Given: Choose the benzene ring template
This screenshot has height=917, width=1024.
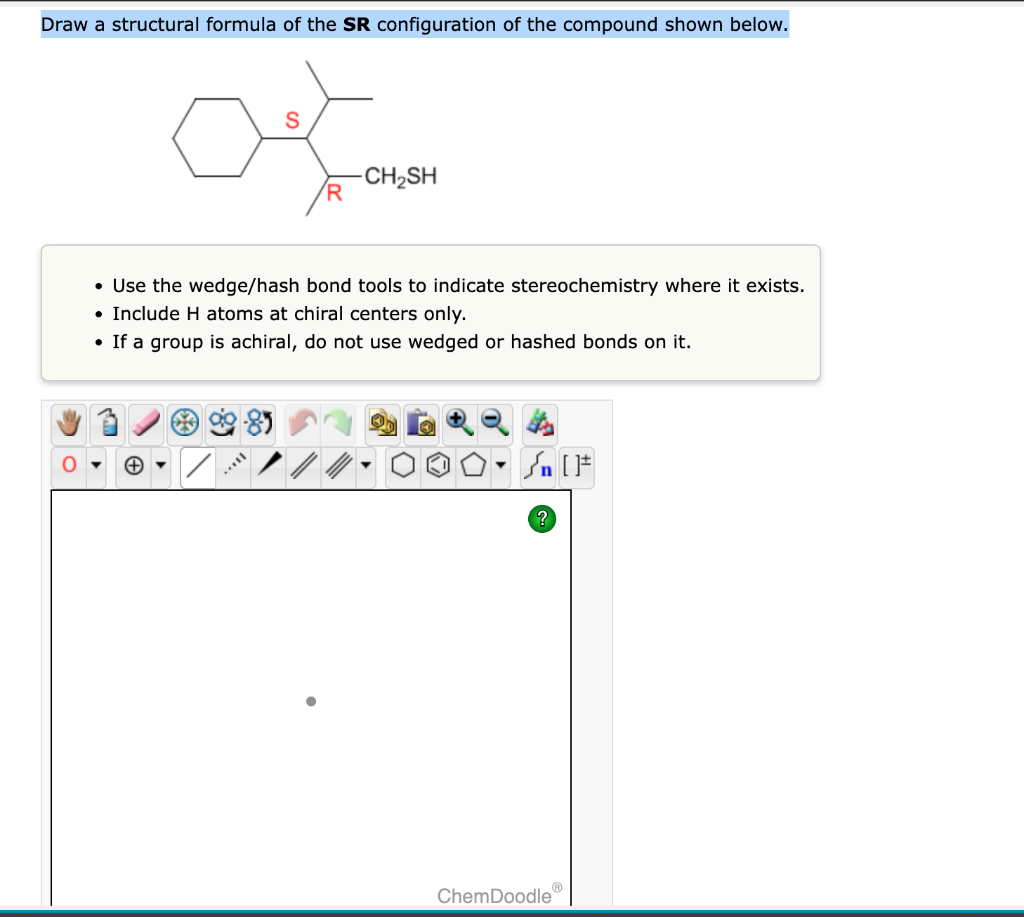Looking at the screenshot, I should (437, 465).
